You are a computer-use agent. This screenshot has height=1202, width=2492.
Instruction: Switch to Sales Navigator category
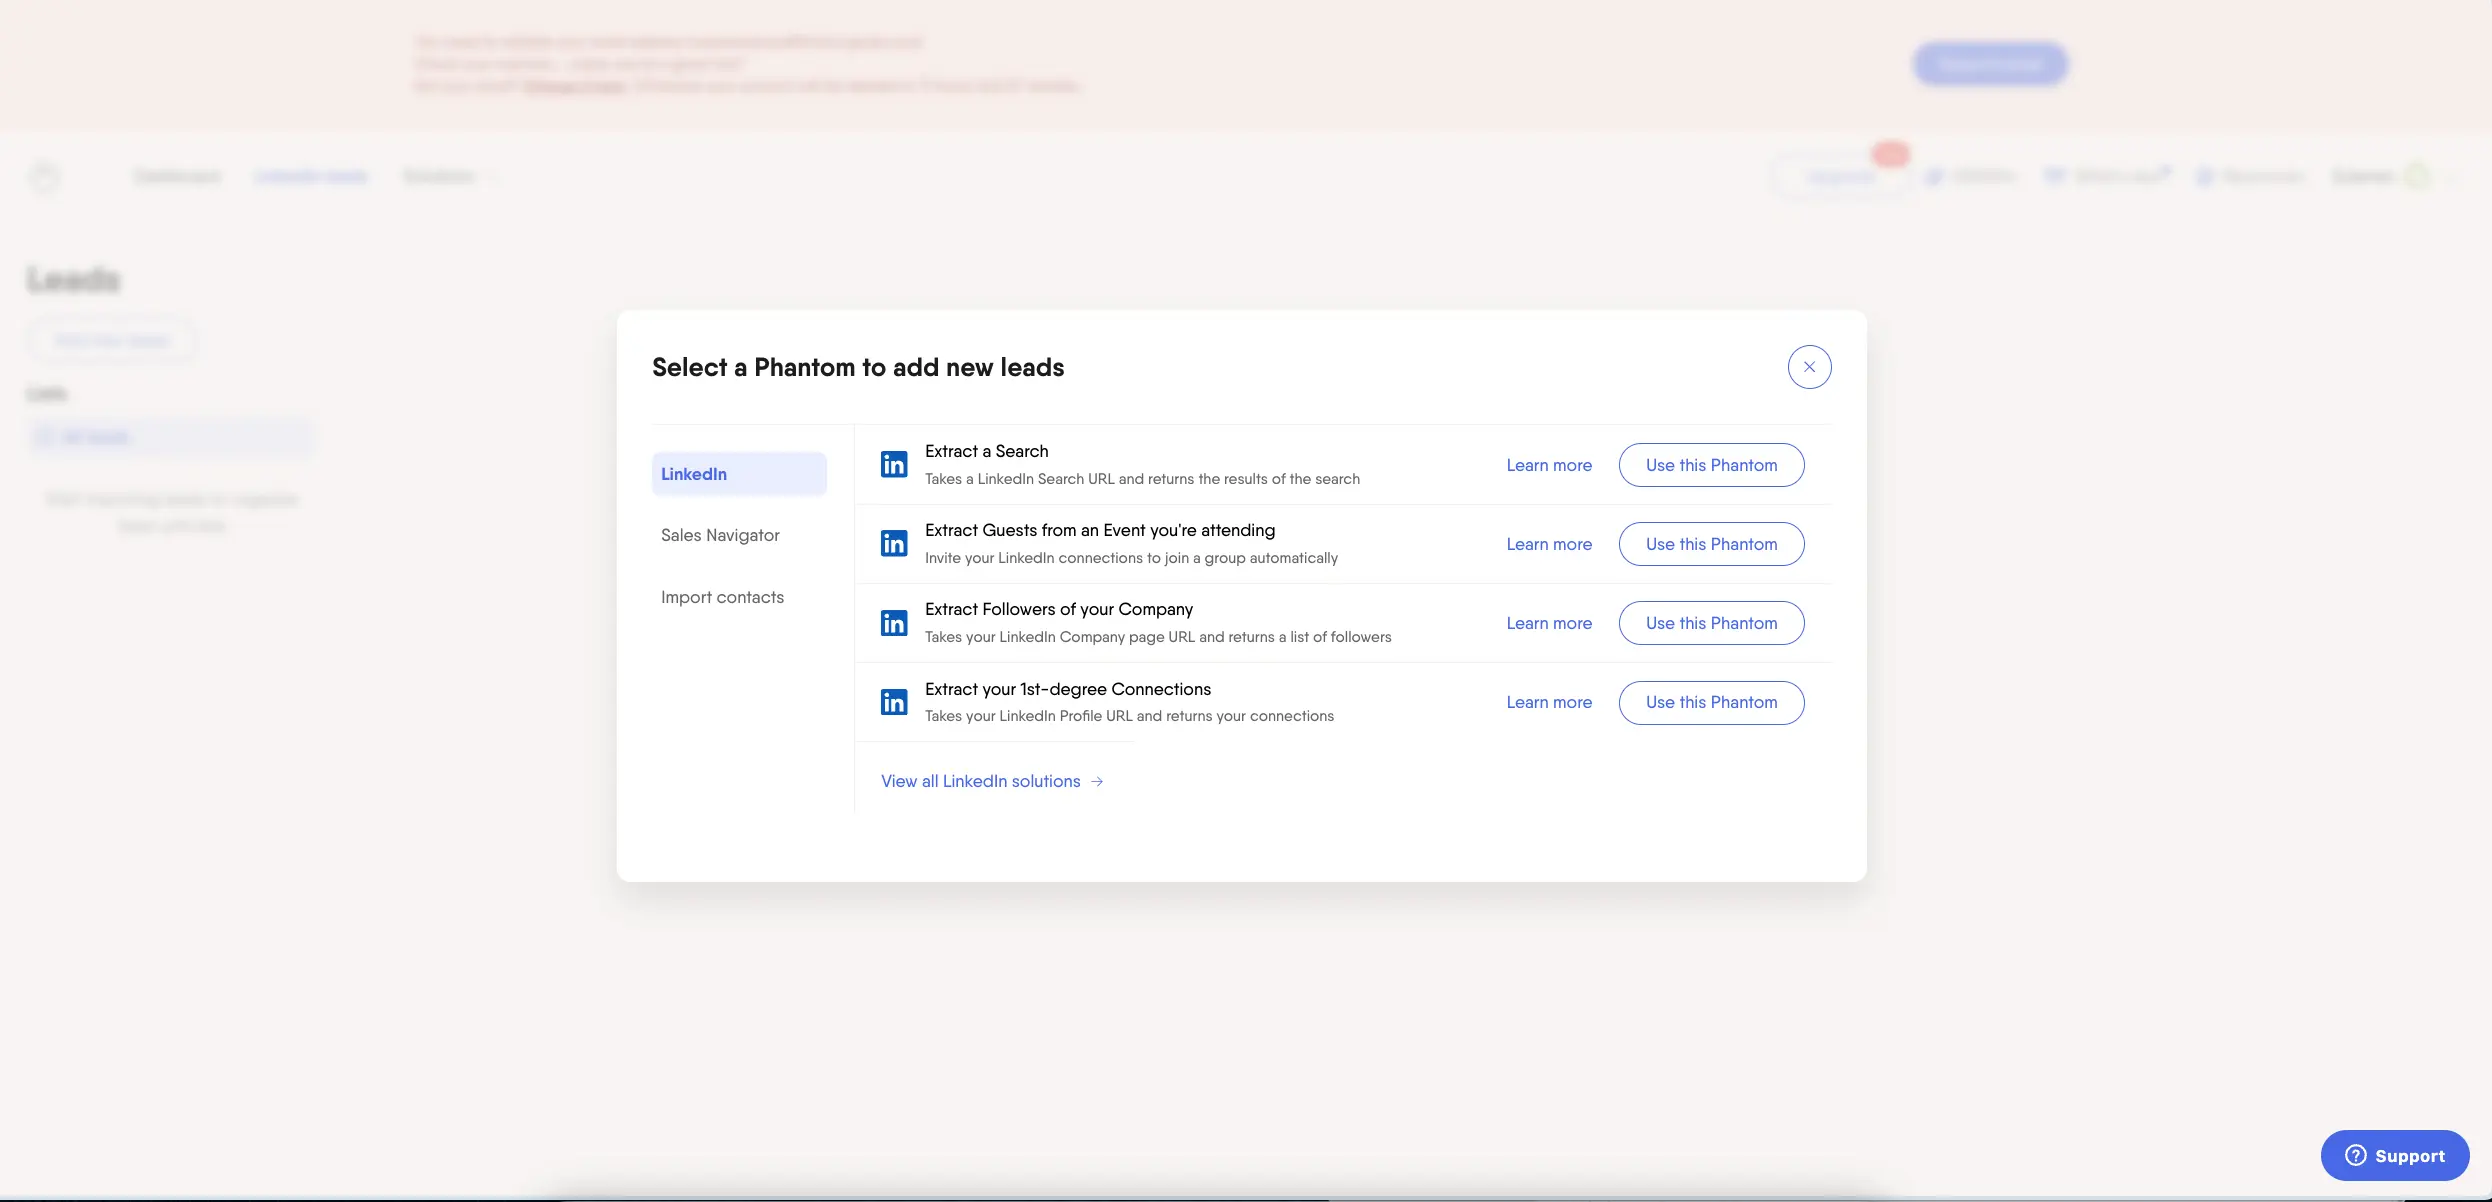point(720,535)
